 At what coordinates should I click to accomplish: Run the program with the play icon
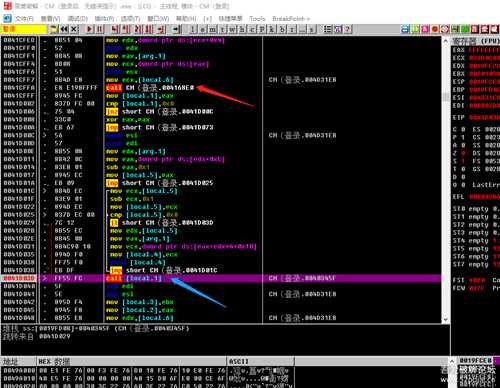pos(89,29)
